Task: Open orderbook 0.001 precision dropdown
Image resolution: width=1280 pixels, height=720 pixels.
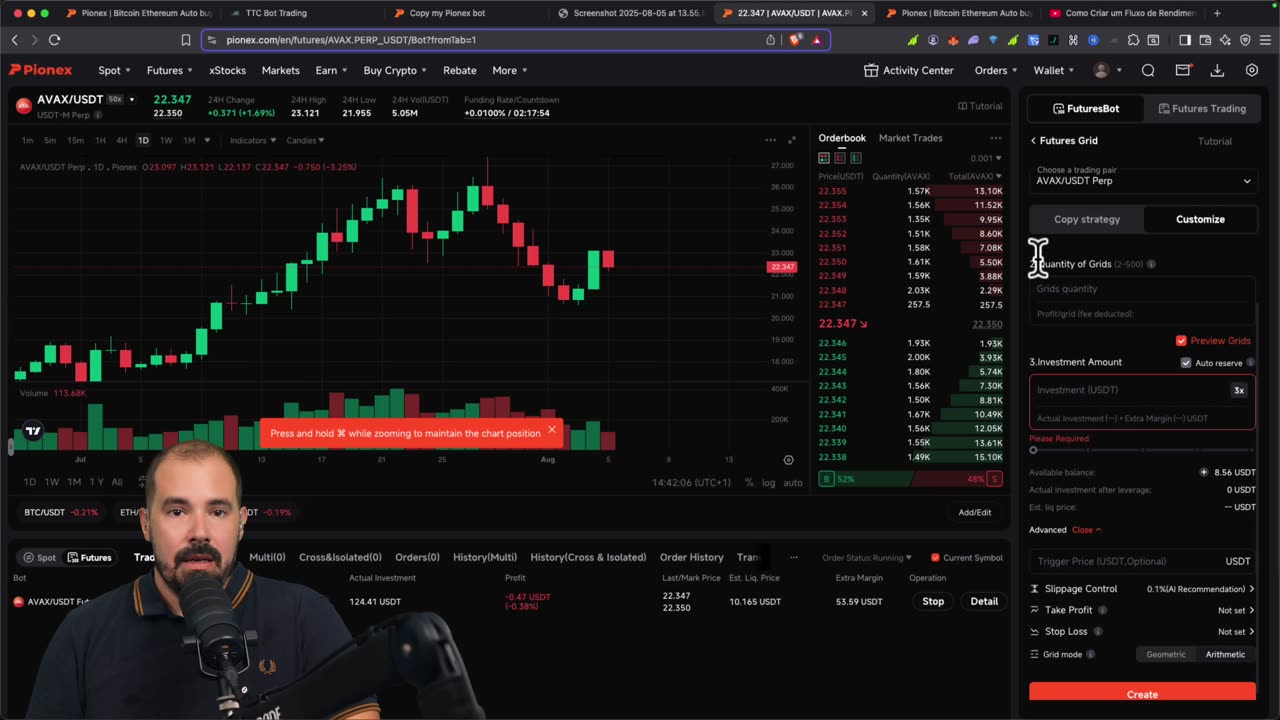Action: point(985,158)
